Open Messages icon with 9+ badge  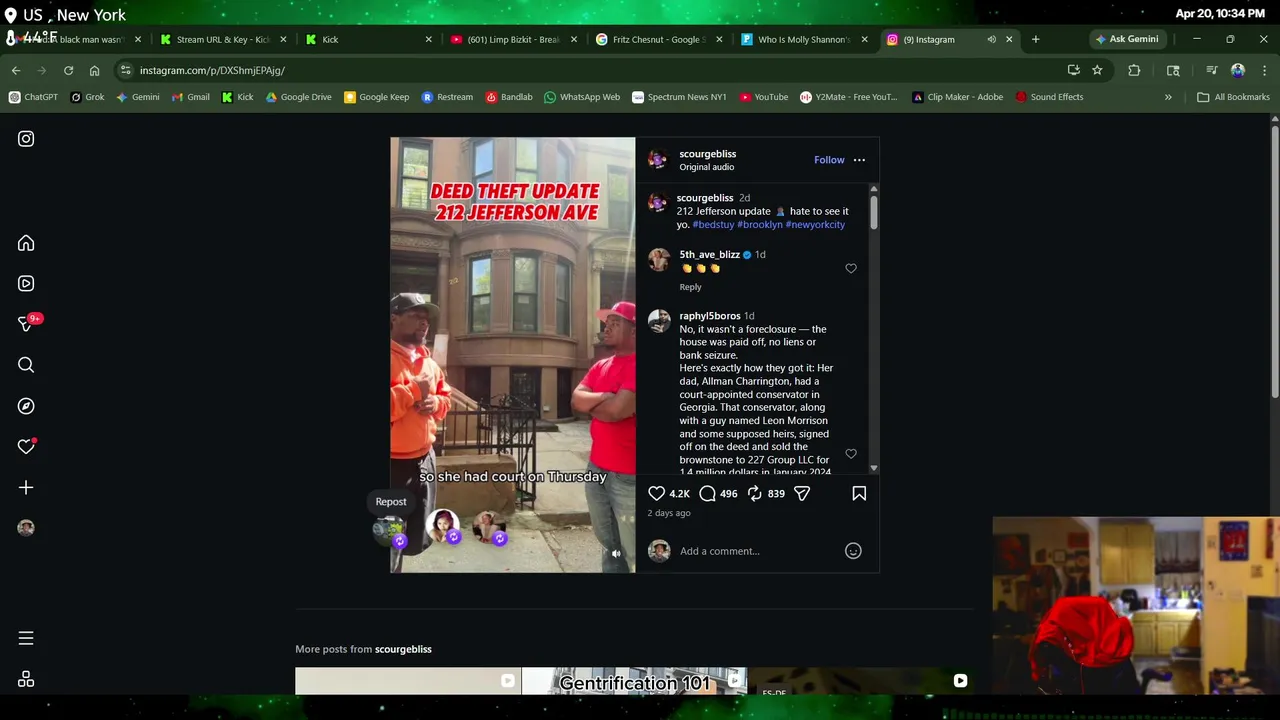coord(28,323)
